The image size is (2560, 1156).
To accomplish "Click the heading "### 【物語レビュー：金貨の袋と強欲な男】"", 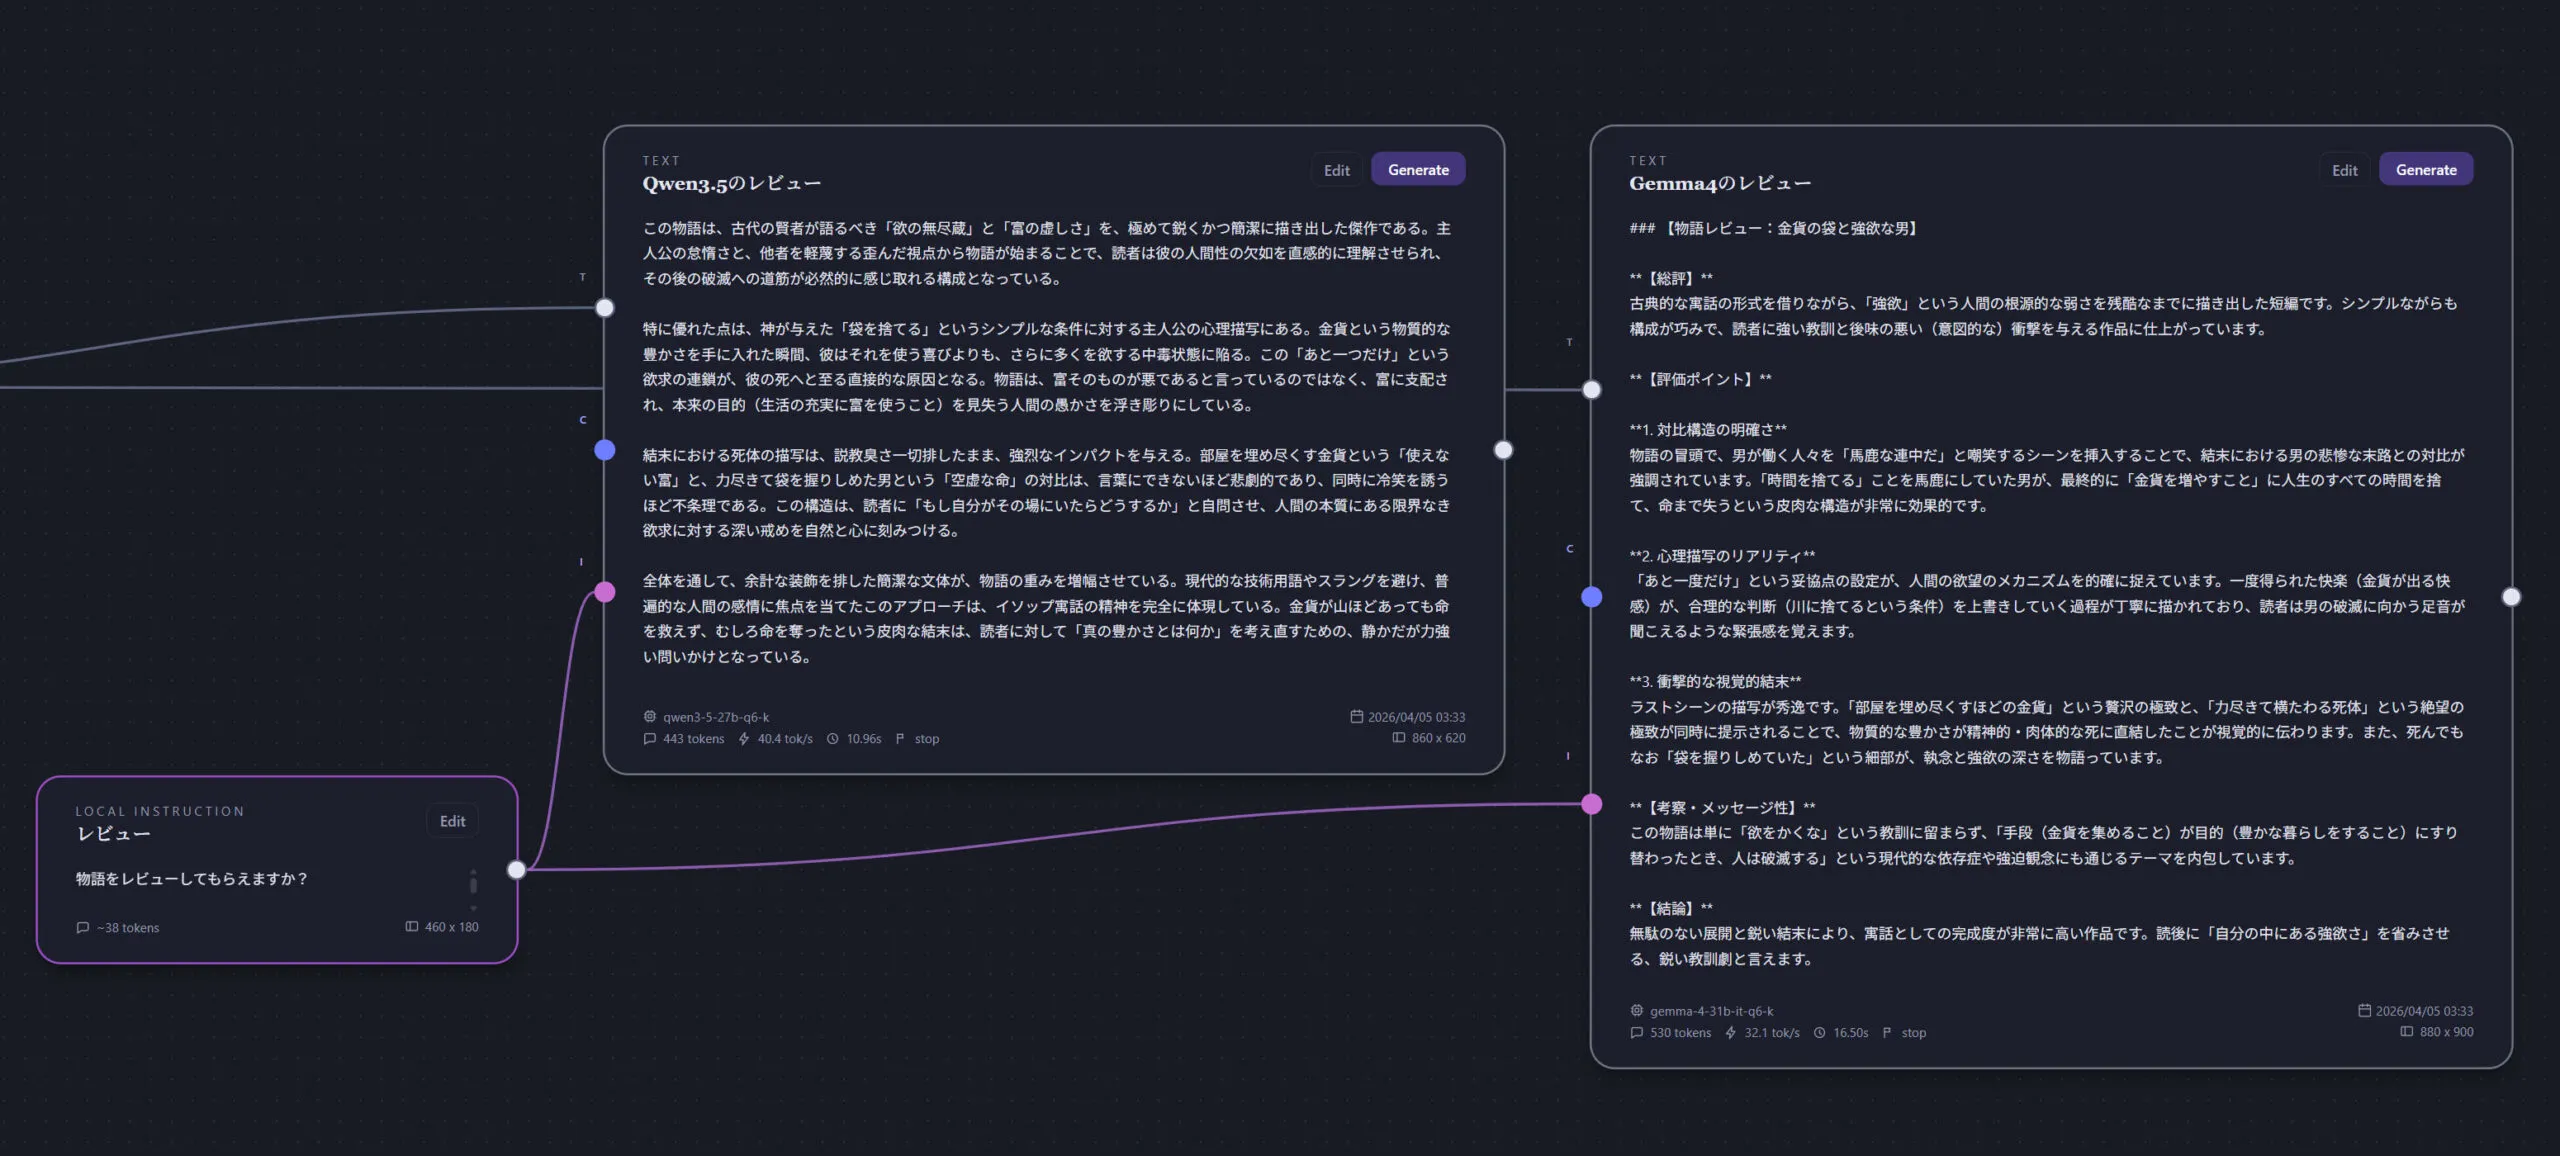I will pos(1774,228).
